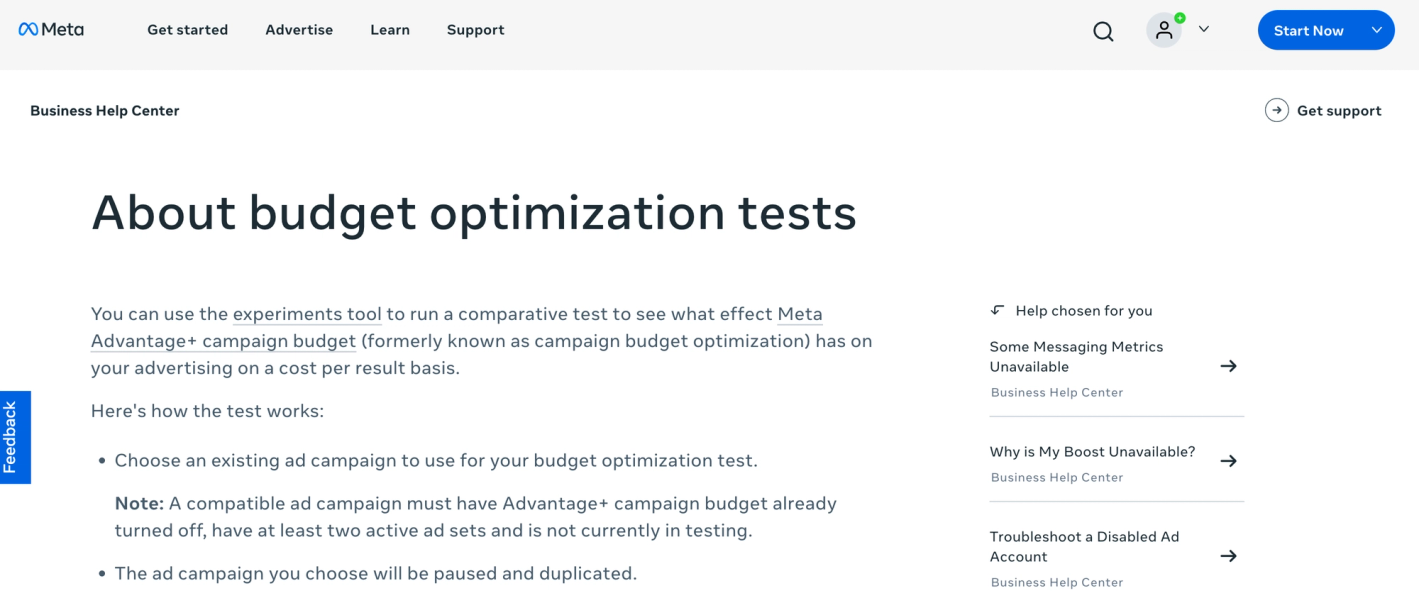The image size is (1419, 603).
Task: Click arrow beside Why is My Boost Unavailable
Action: [x=1229, y=461]
